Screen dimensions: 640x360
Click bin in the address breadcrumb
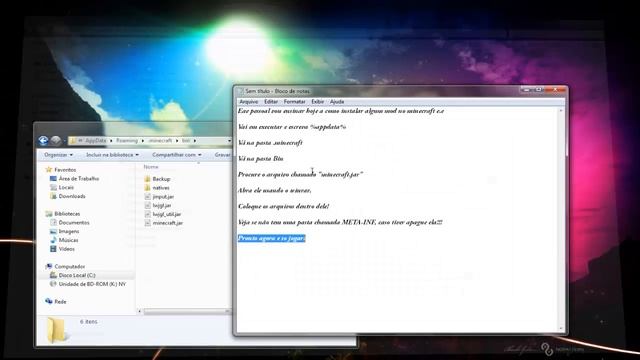click(x=186, y=141)
